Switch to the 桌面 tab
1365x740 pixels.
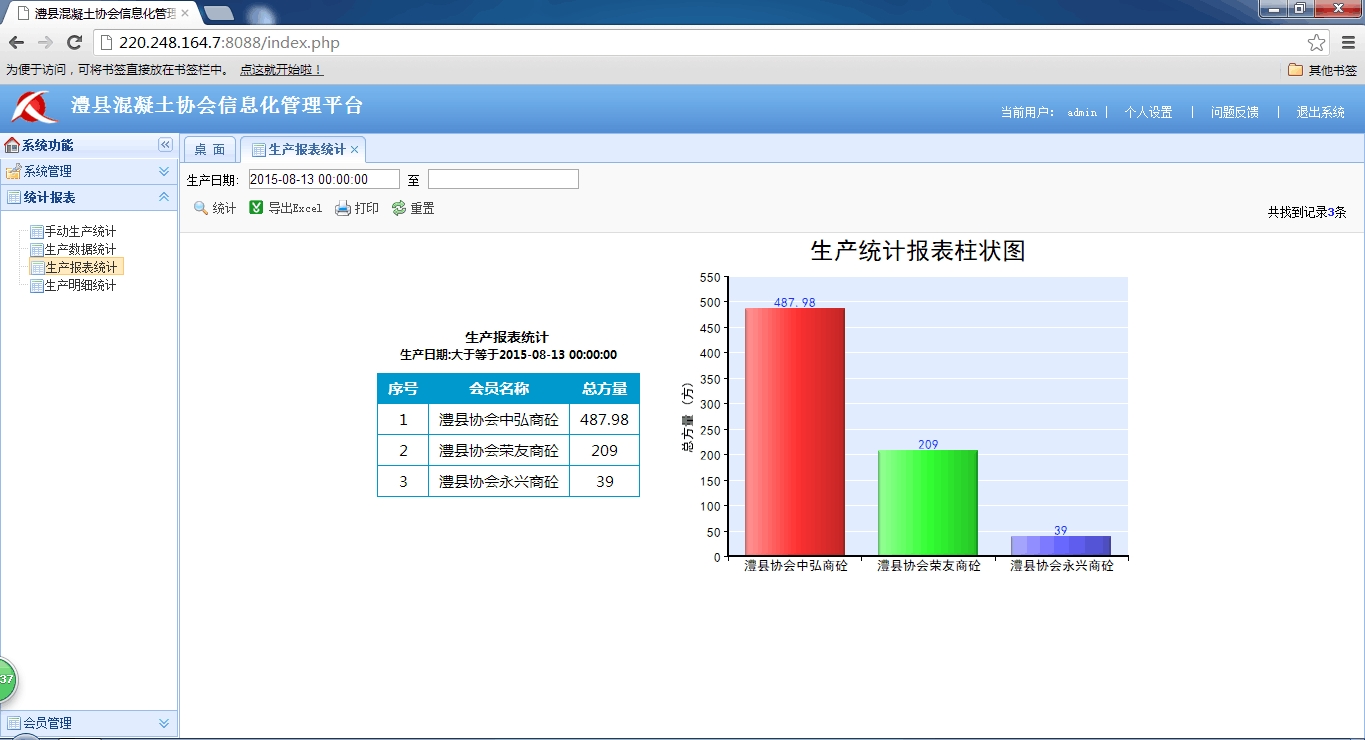click(x=209, y=150)
